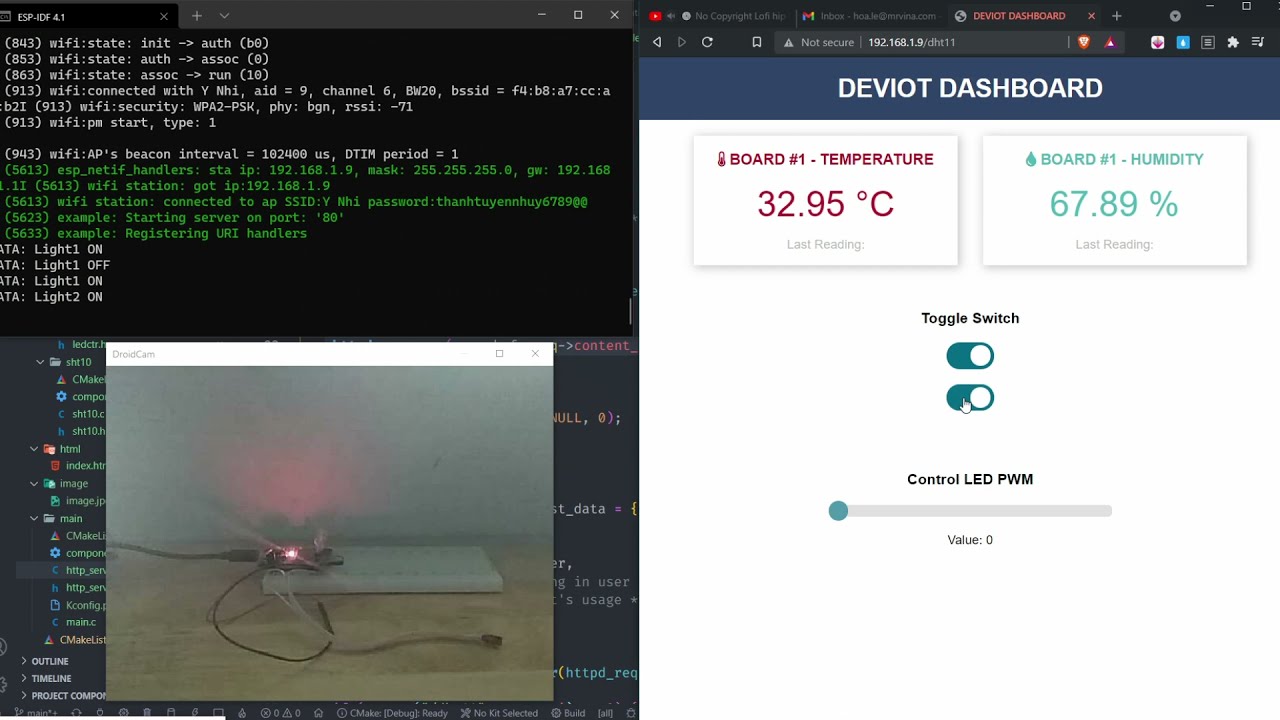
Task: Open the media playlist control icon
Action: pos(1258,42)
